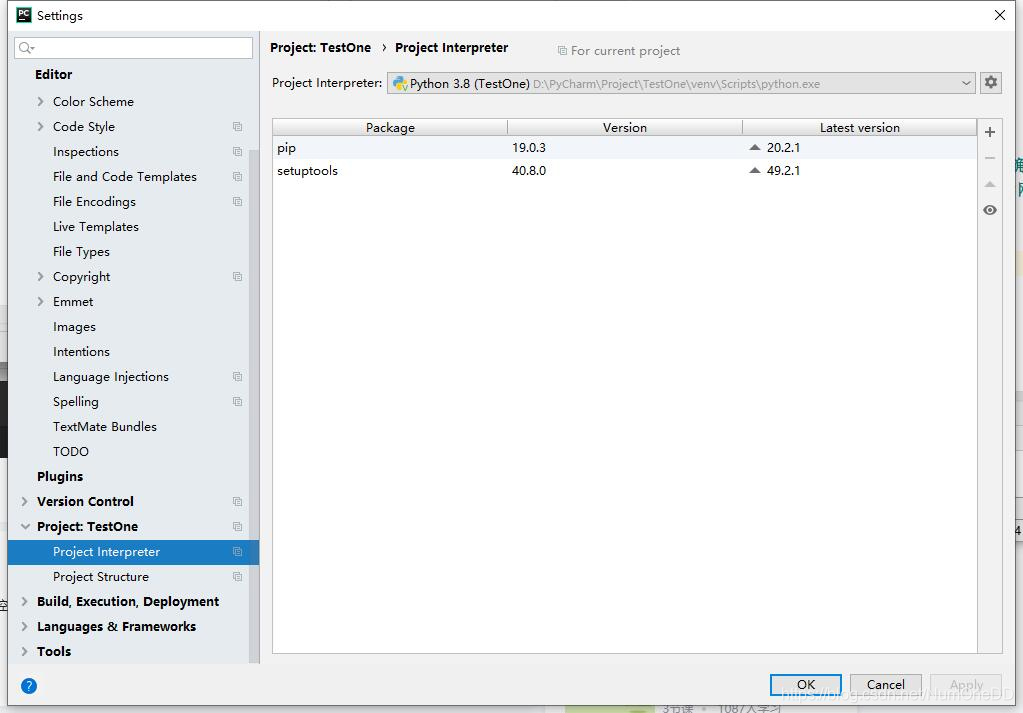Image resolution: width=1023 pixels, height=713 pixels.
Task: Click the project-level icon beside Inspections
Action: [237, 151]
